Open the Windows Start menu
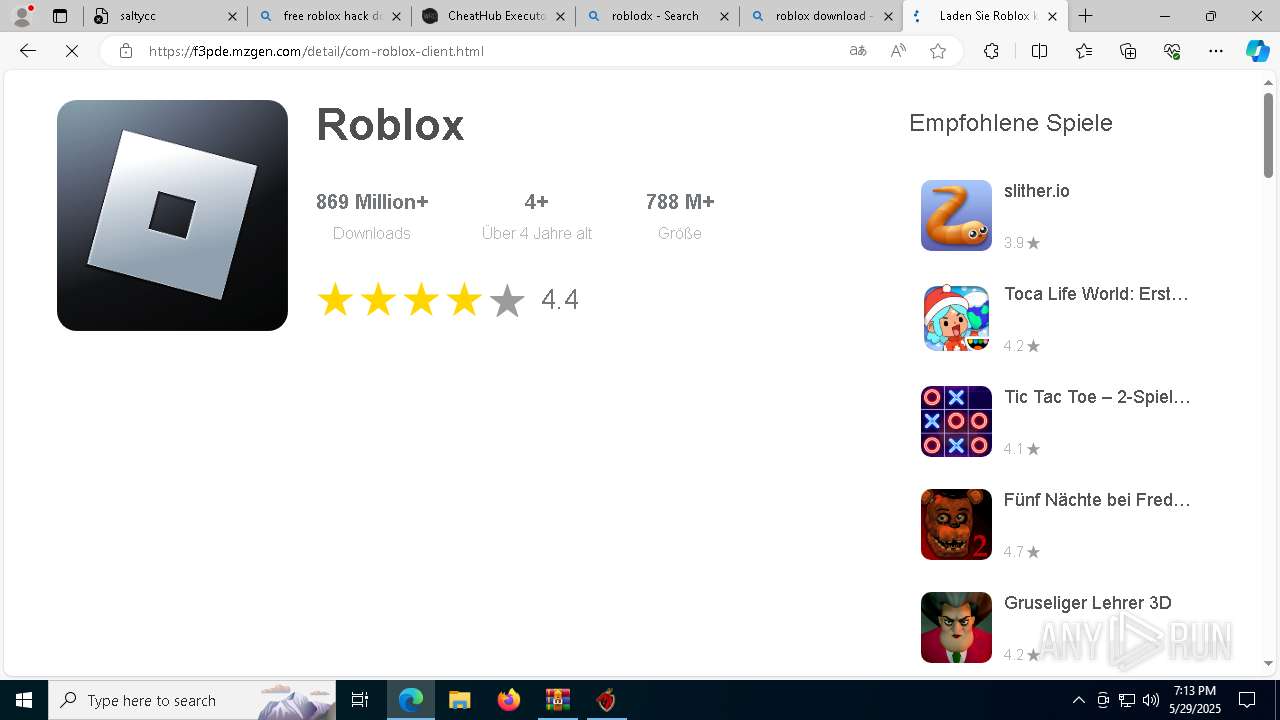The image size is (1280, 720). click(x=24, y=700)
